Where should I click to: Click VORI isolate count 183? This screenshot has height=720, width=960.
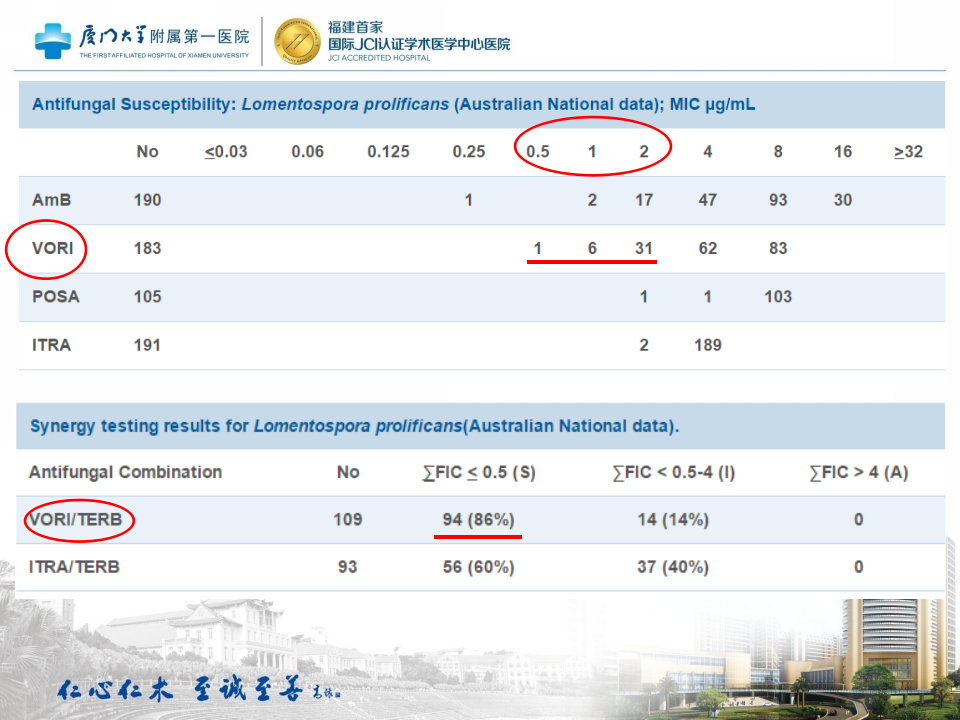pos(148,249)
